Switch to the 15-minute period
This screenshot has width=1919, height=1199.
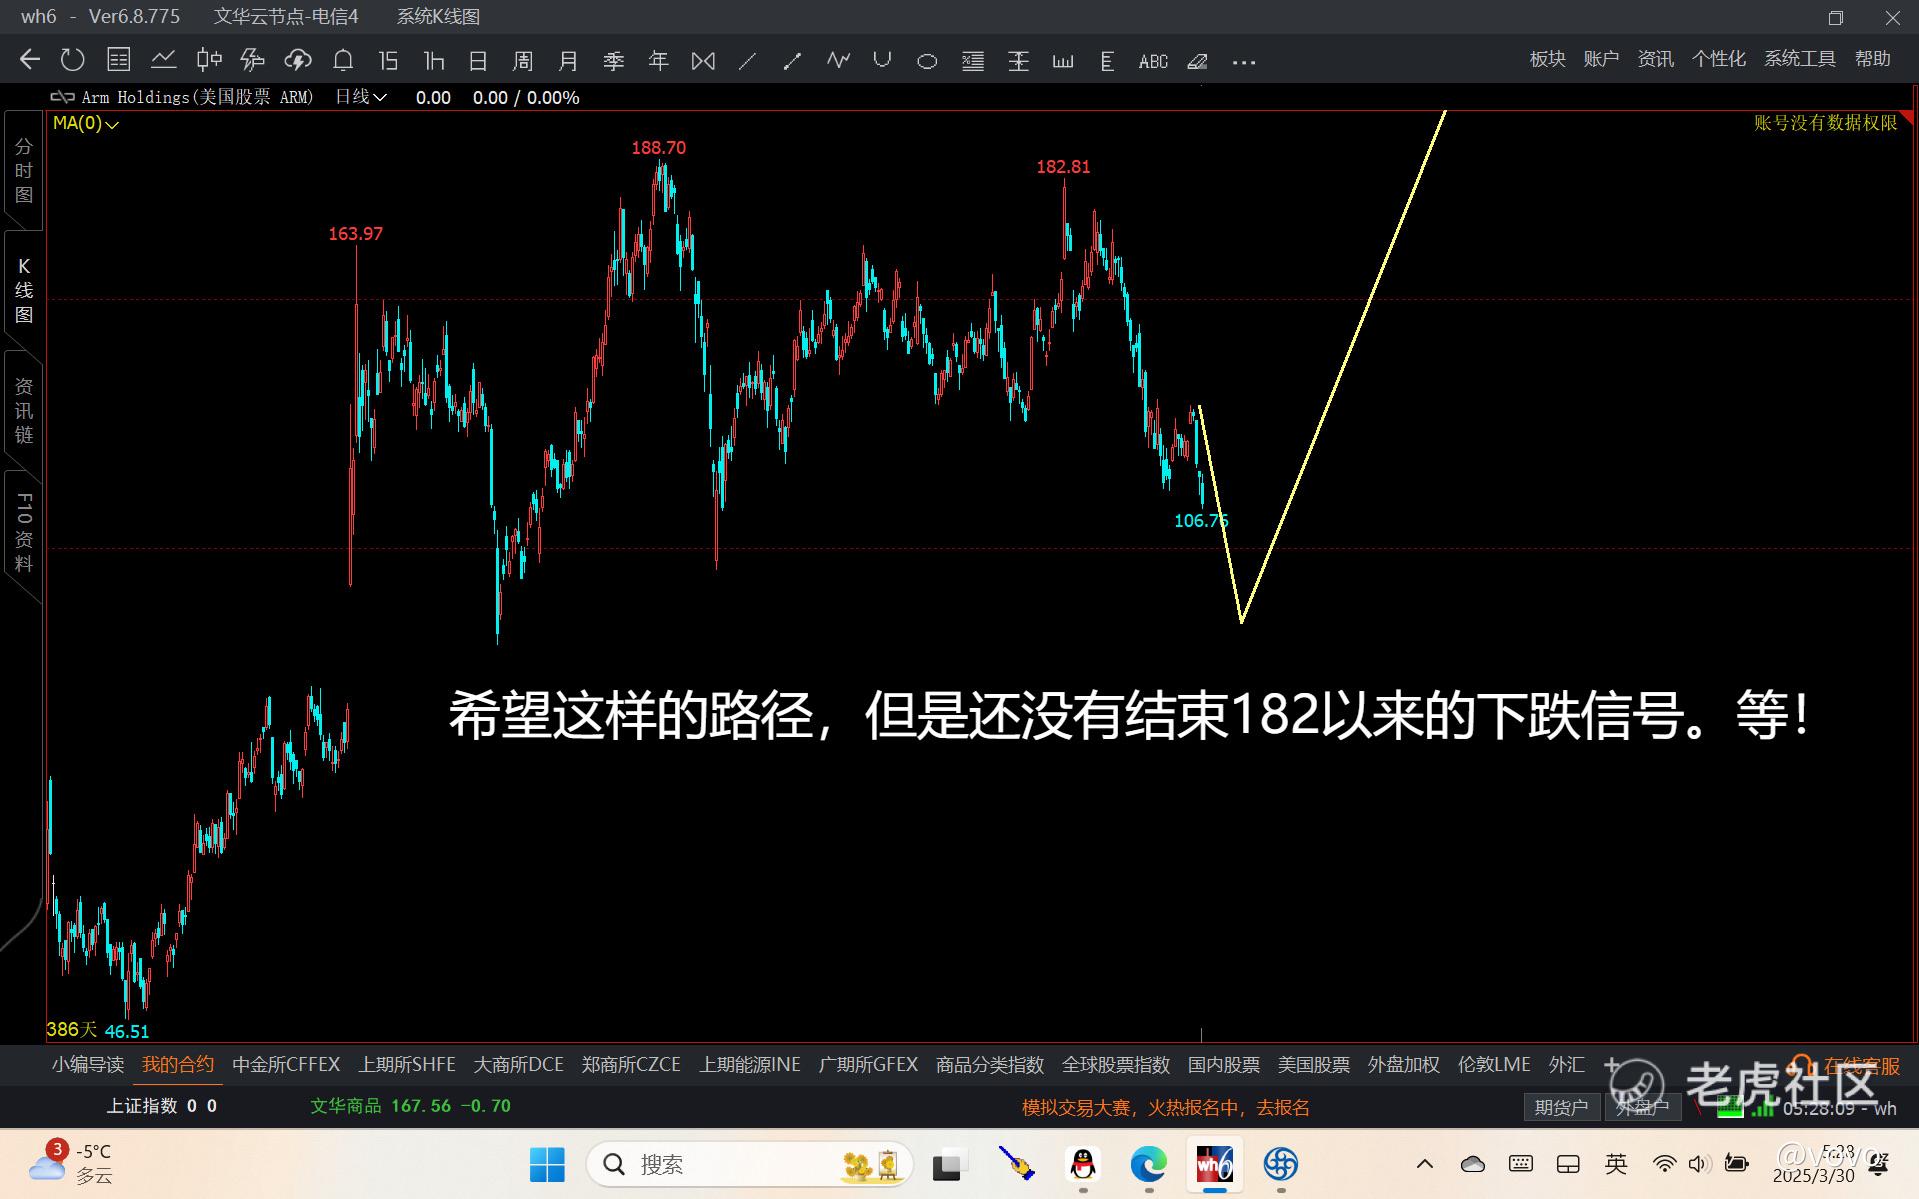[x=388, y=61]
